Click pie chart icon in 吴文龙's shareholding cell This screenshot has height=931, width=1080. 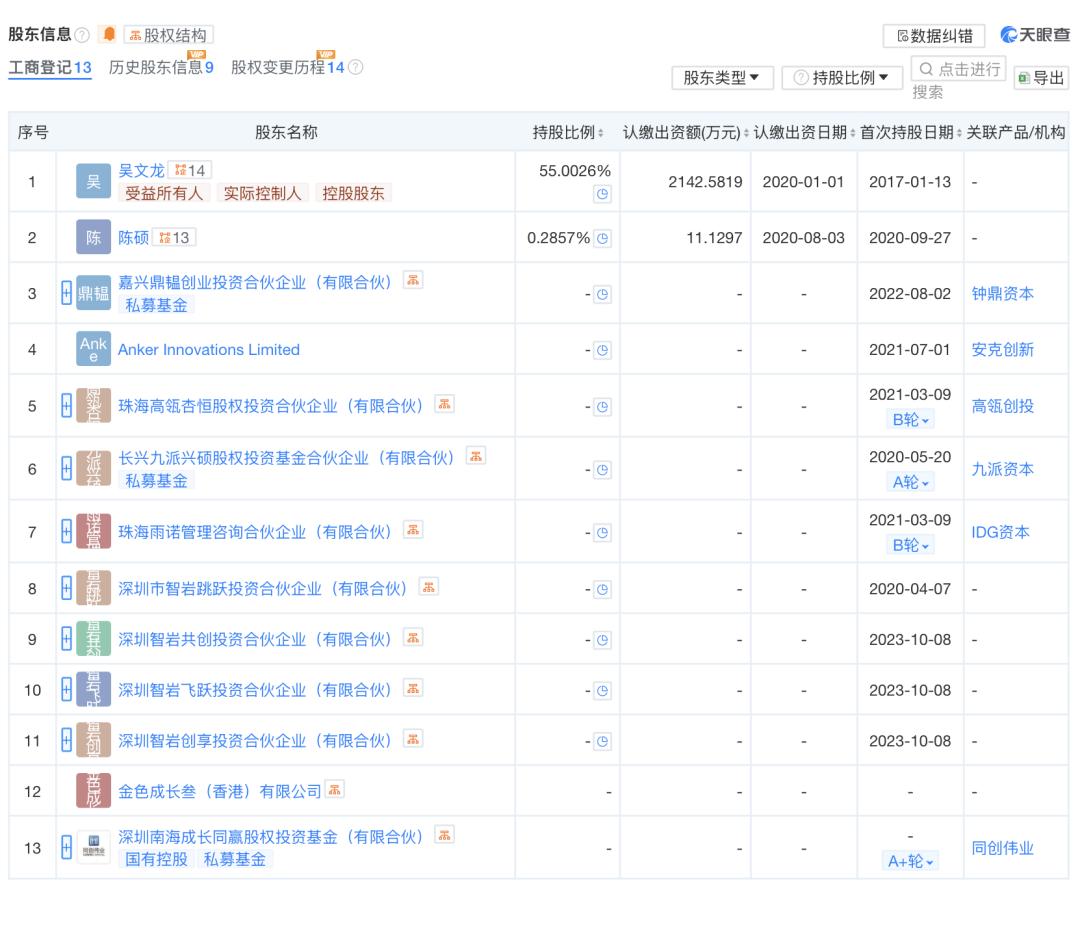pos(602,195)
